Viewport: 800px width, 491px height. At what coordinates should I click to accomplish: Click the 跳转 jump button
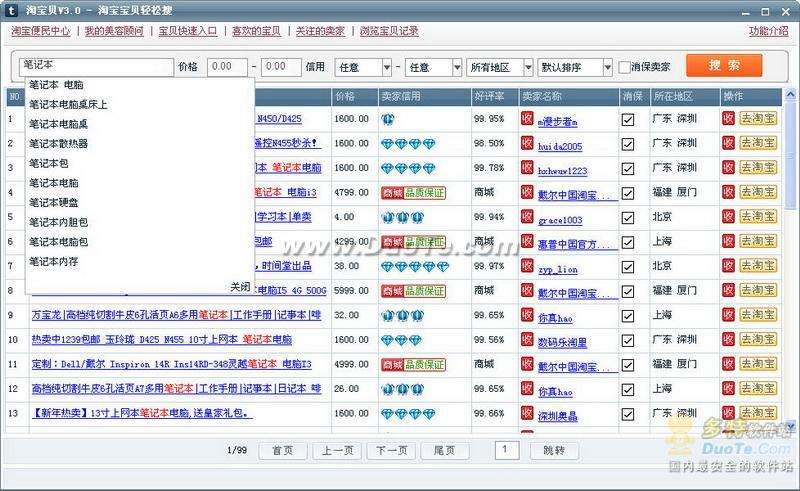[x=554, y=451]
